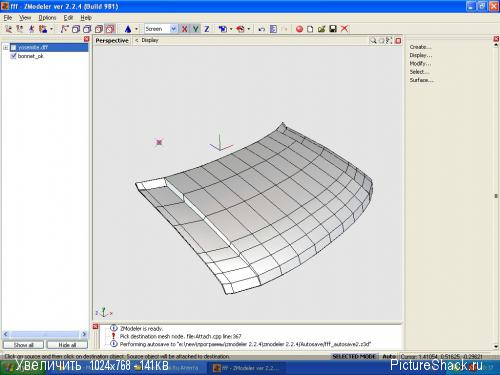The width and height of the screenshot is (500, 375).
Task: Toggle the green Y axis constraint
Action: pyautogui.click(x=196, y=29)
